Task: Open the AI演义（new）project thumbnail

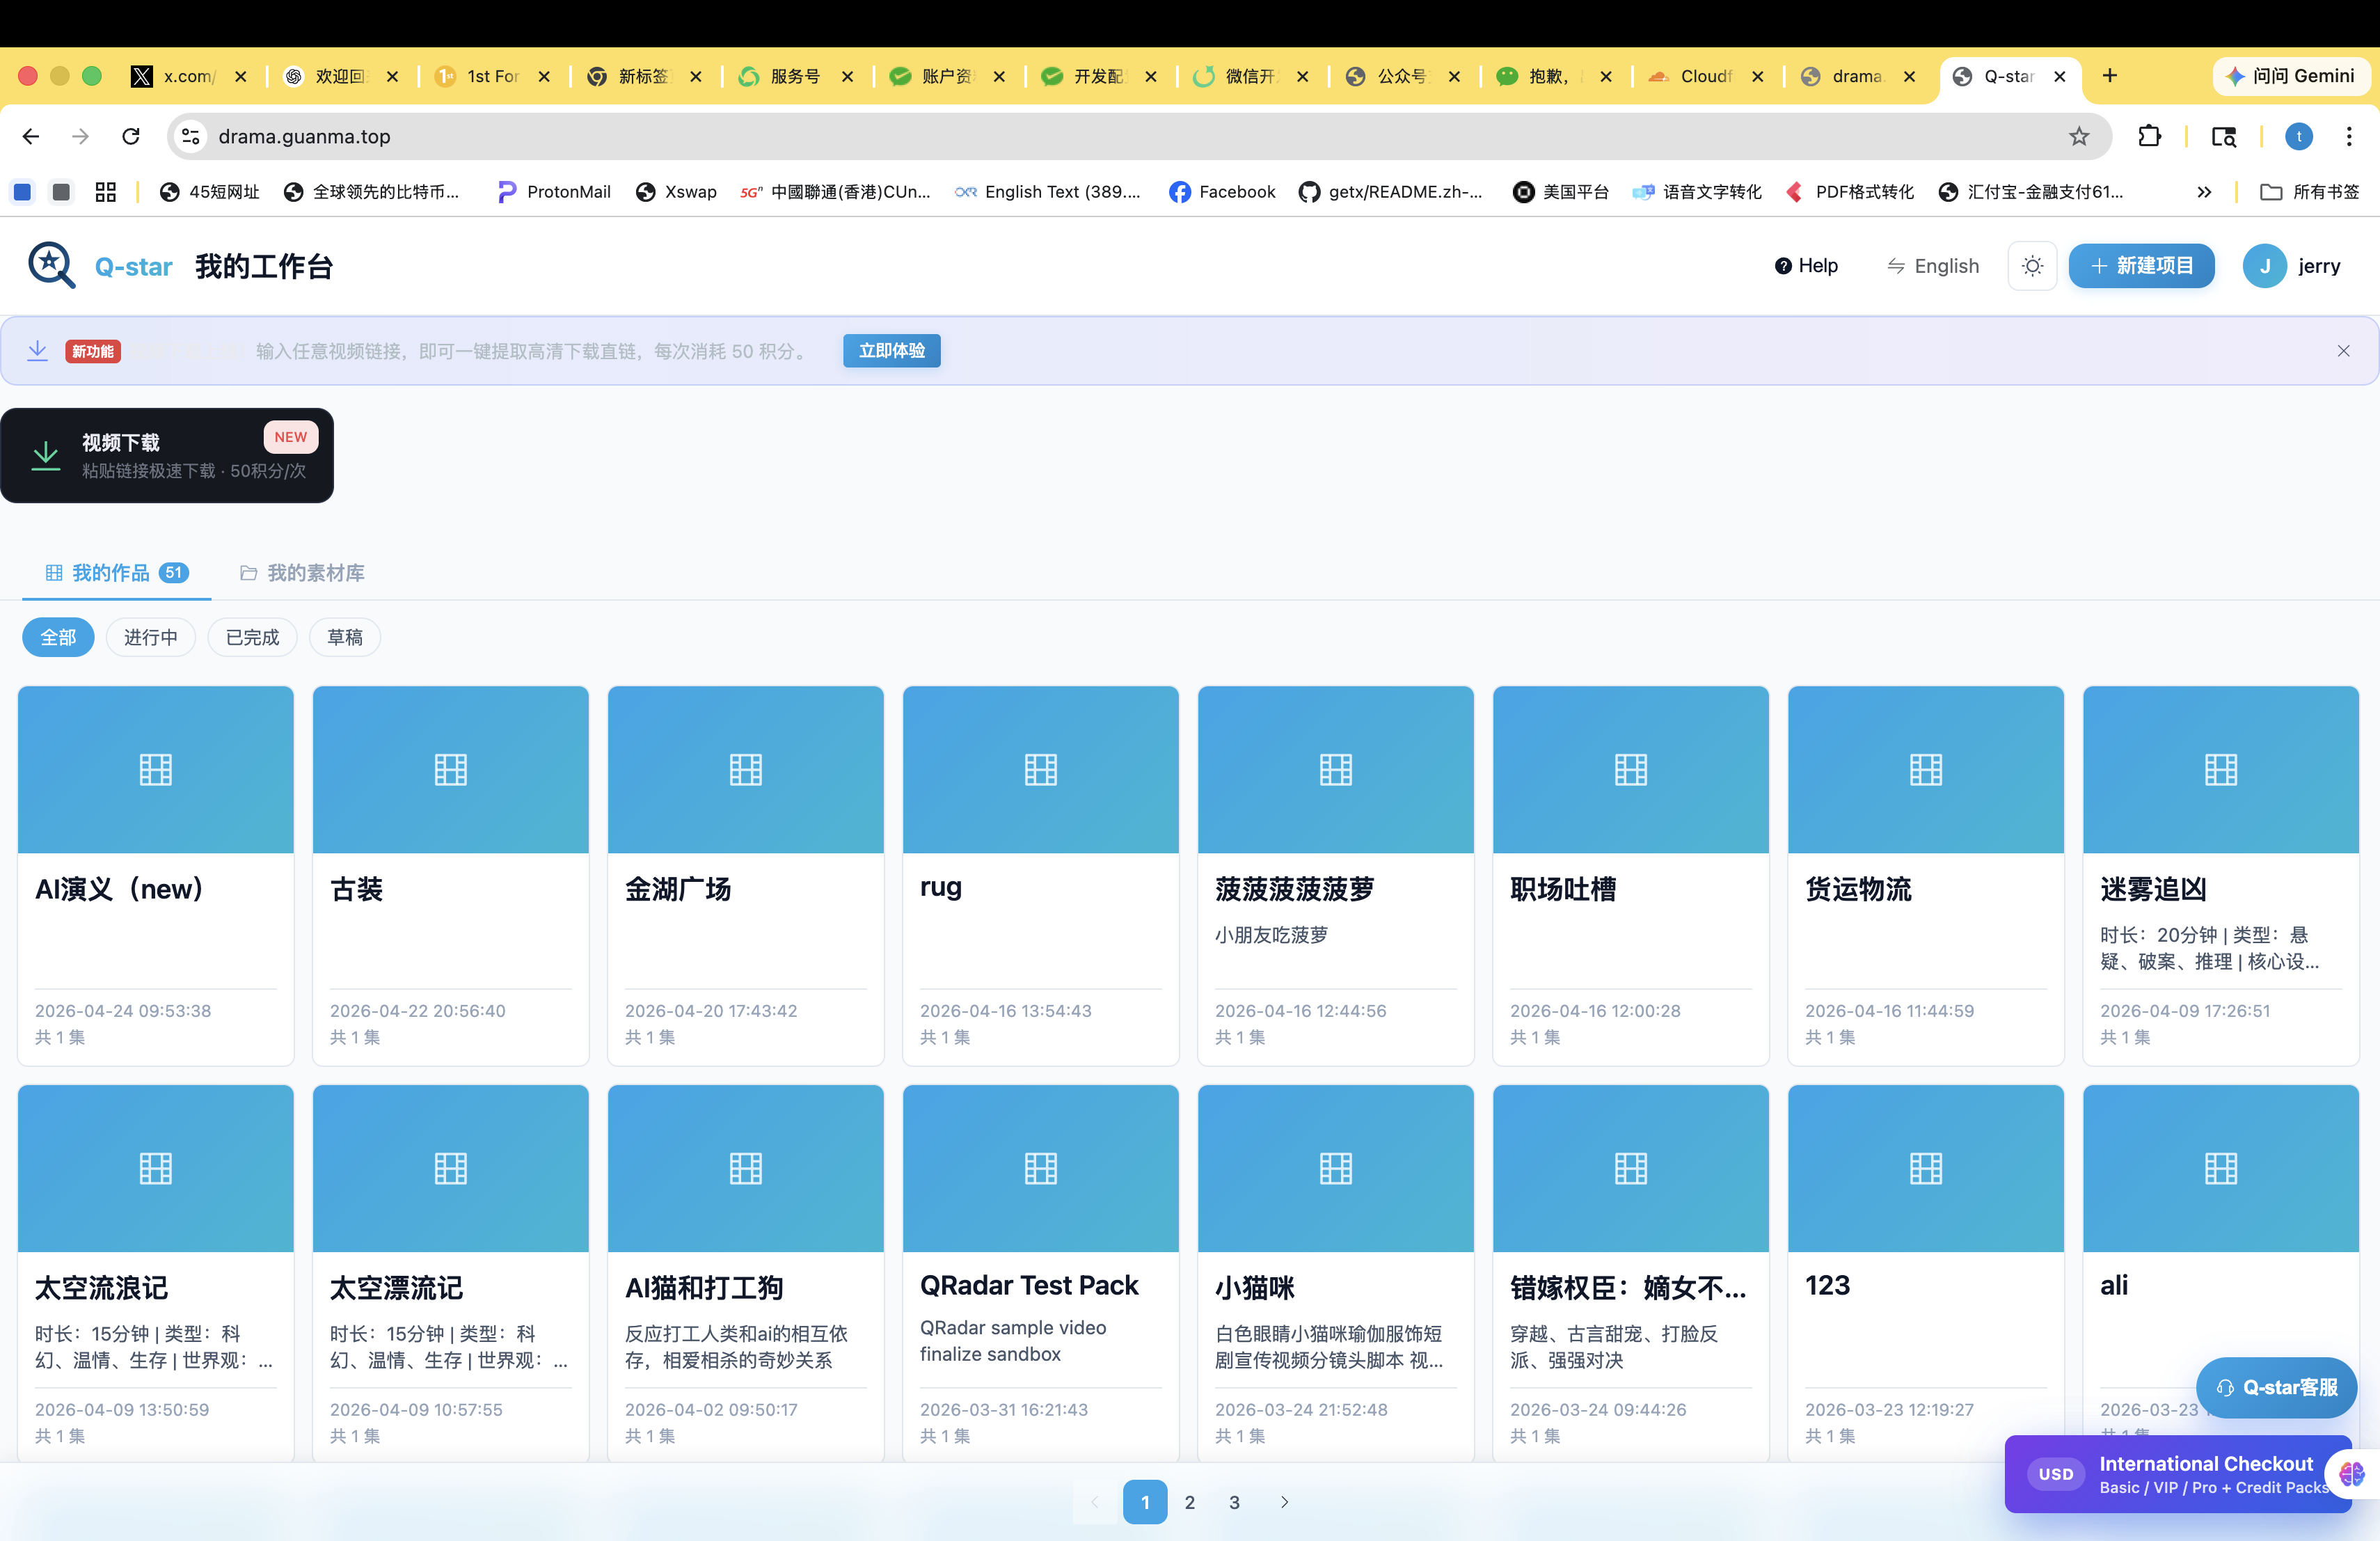Action: click(x=156, y=770)
